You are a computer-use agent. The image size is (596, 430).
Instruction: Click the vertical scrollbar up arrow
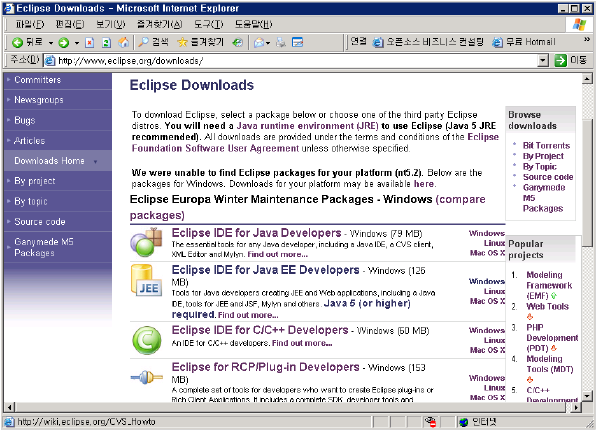(x=587, y=79)
